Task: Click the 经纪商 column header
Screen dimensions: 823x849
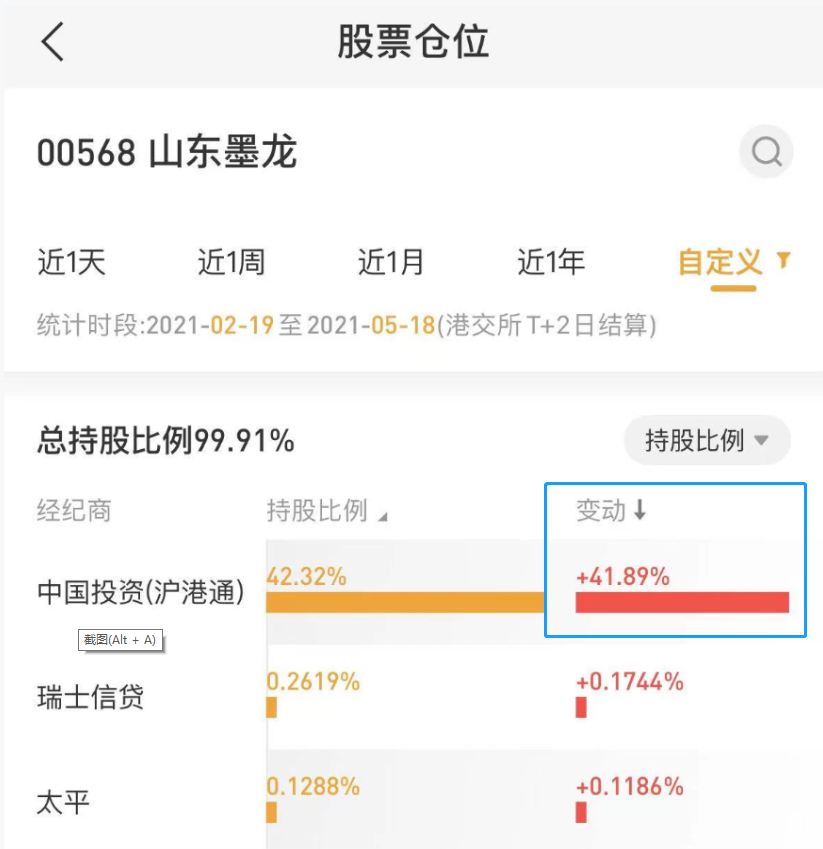Action: (x=74, y=511)
